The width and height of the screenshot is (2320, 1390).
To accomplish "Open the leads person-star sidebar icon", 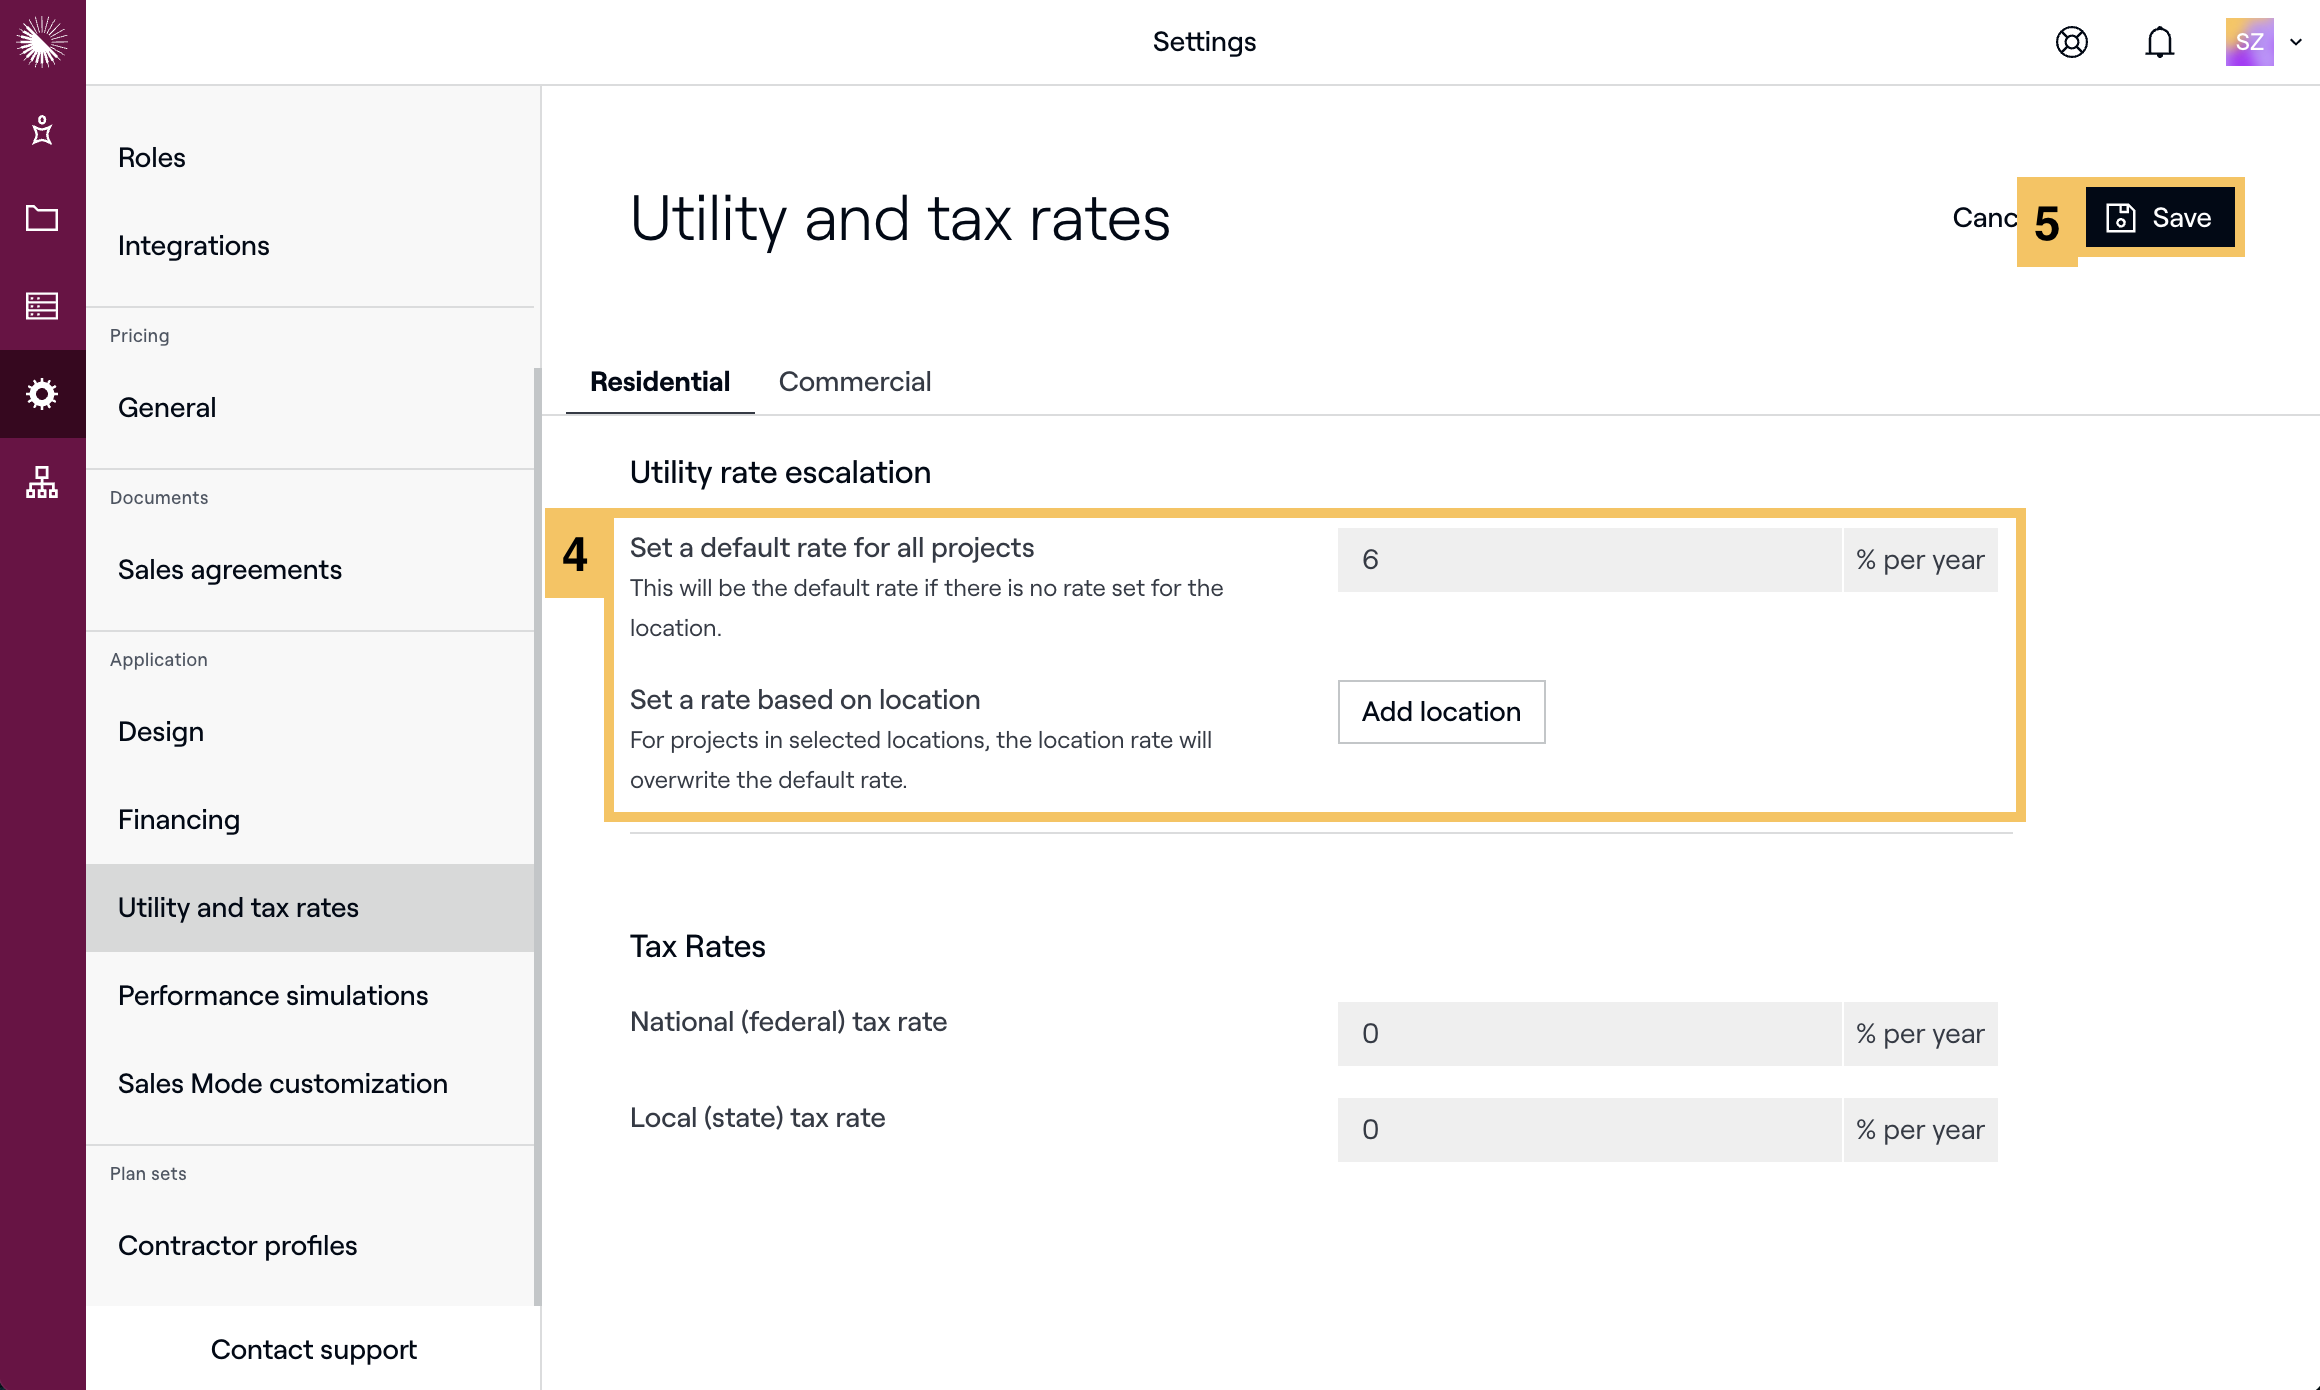I will (x=42, y=130).
